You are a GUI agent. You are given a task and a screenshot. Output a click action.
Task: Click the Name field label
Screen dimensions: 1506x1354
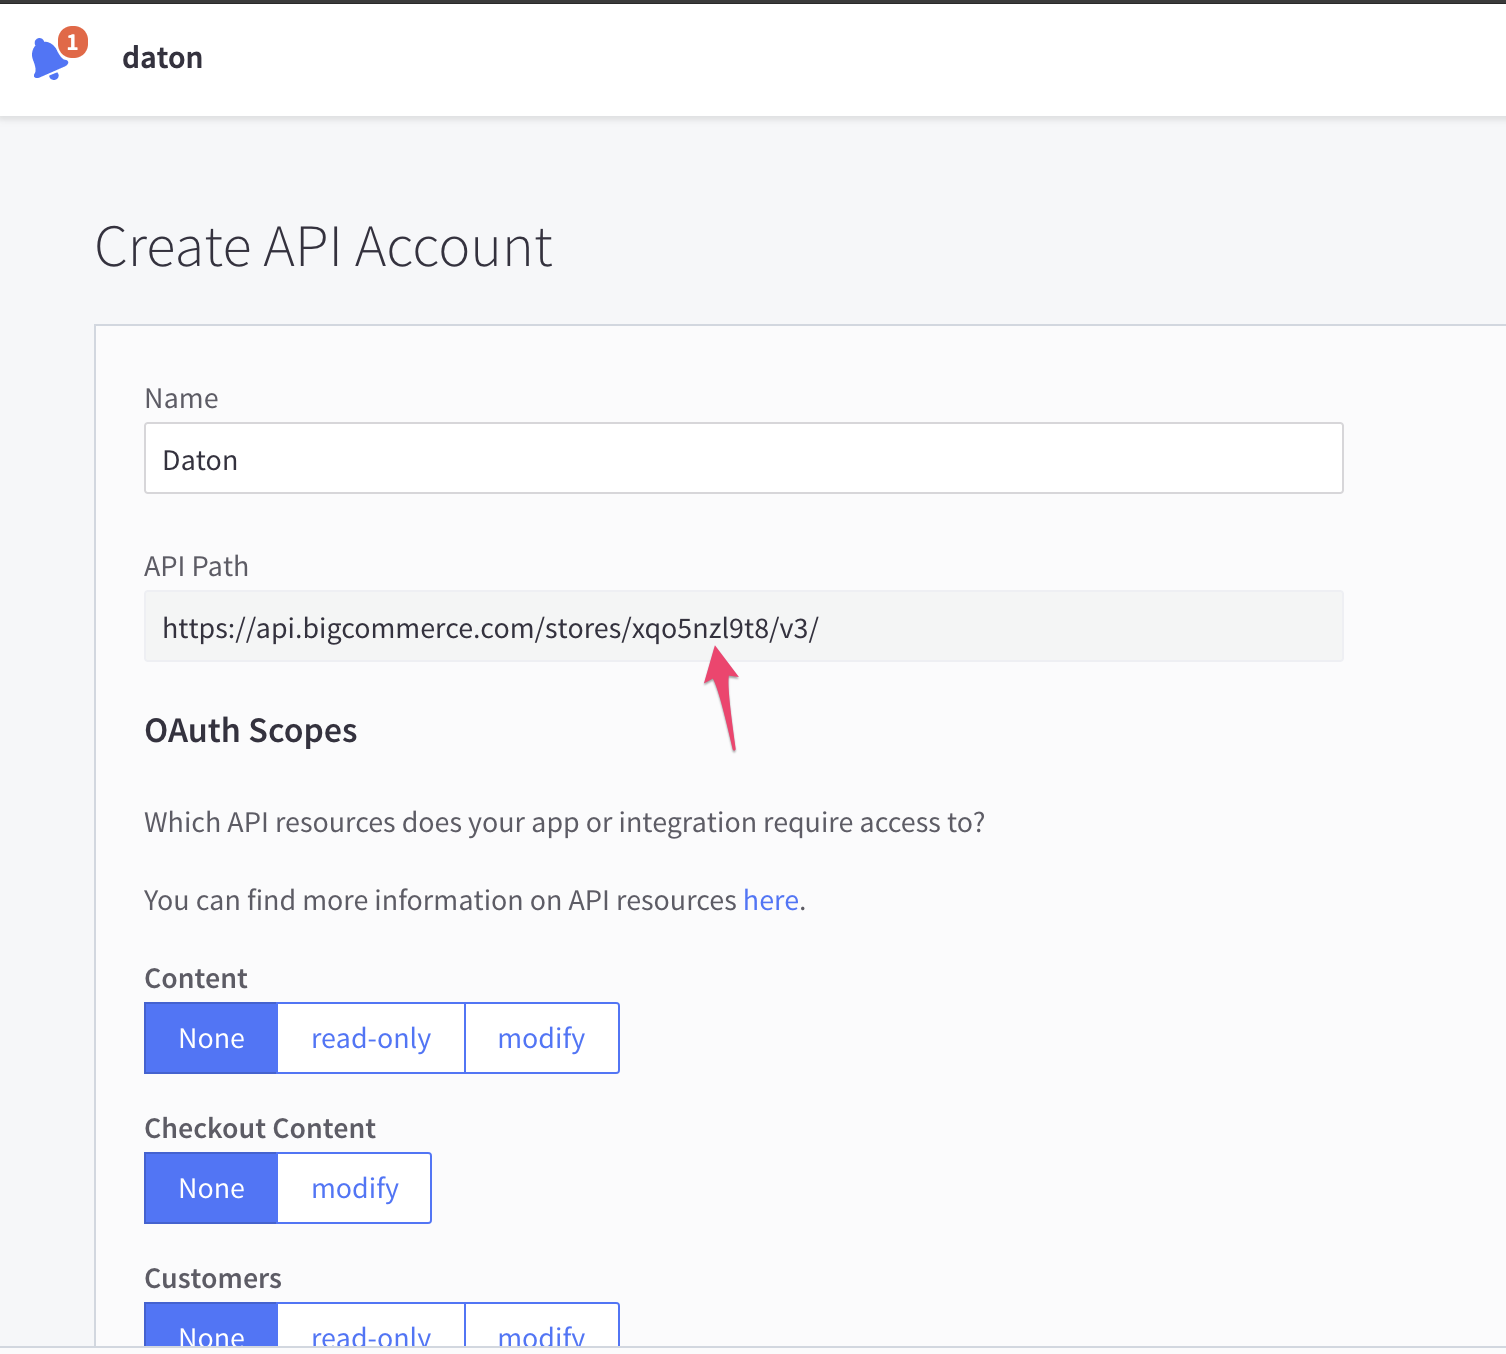(181, 398)
